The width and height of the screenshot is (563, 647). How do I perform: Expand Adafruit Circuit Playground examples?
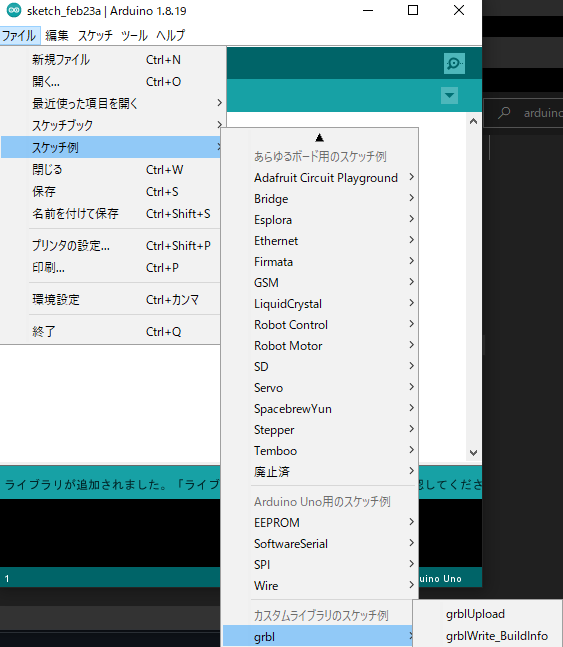tap(320, 178)
